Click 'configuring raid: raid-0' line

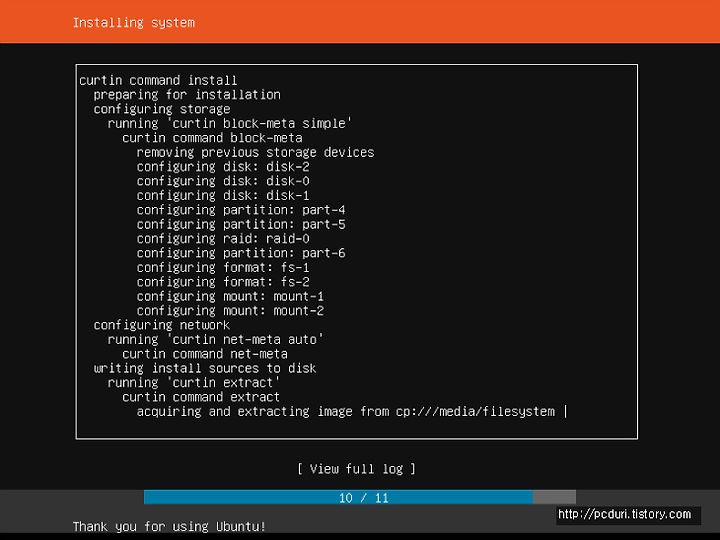[223, 239]
